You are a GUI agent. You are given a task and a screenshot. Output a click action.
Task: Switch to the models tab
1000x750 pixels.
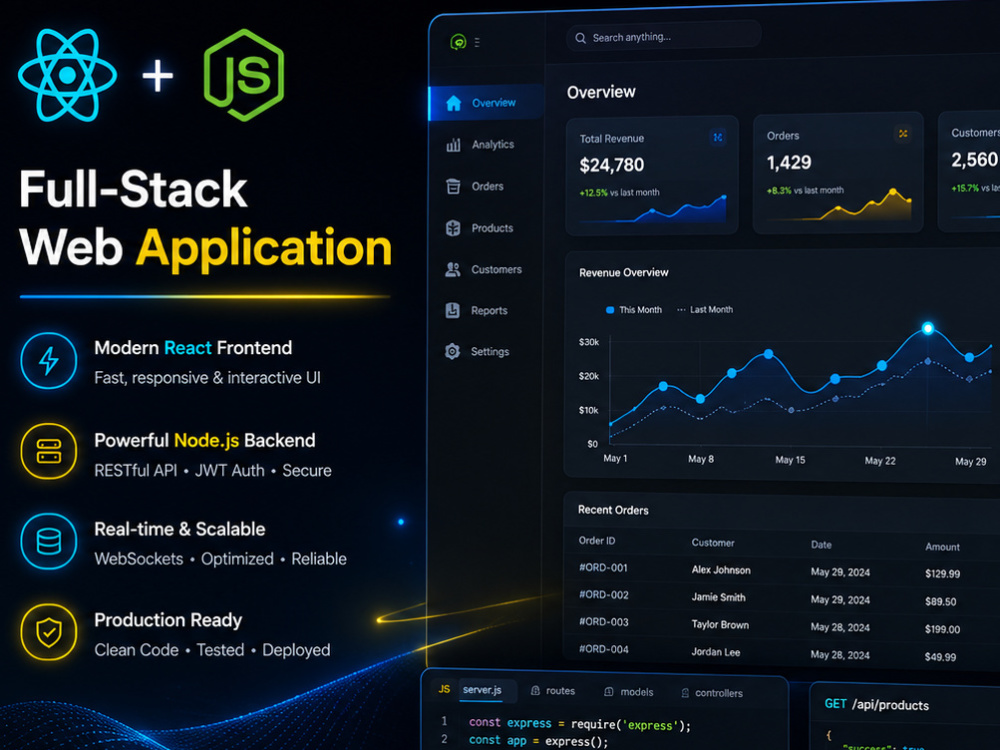pos(629,693)
